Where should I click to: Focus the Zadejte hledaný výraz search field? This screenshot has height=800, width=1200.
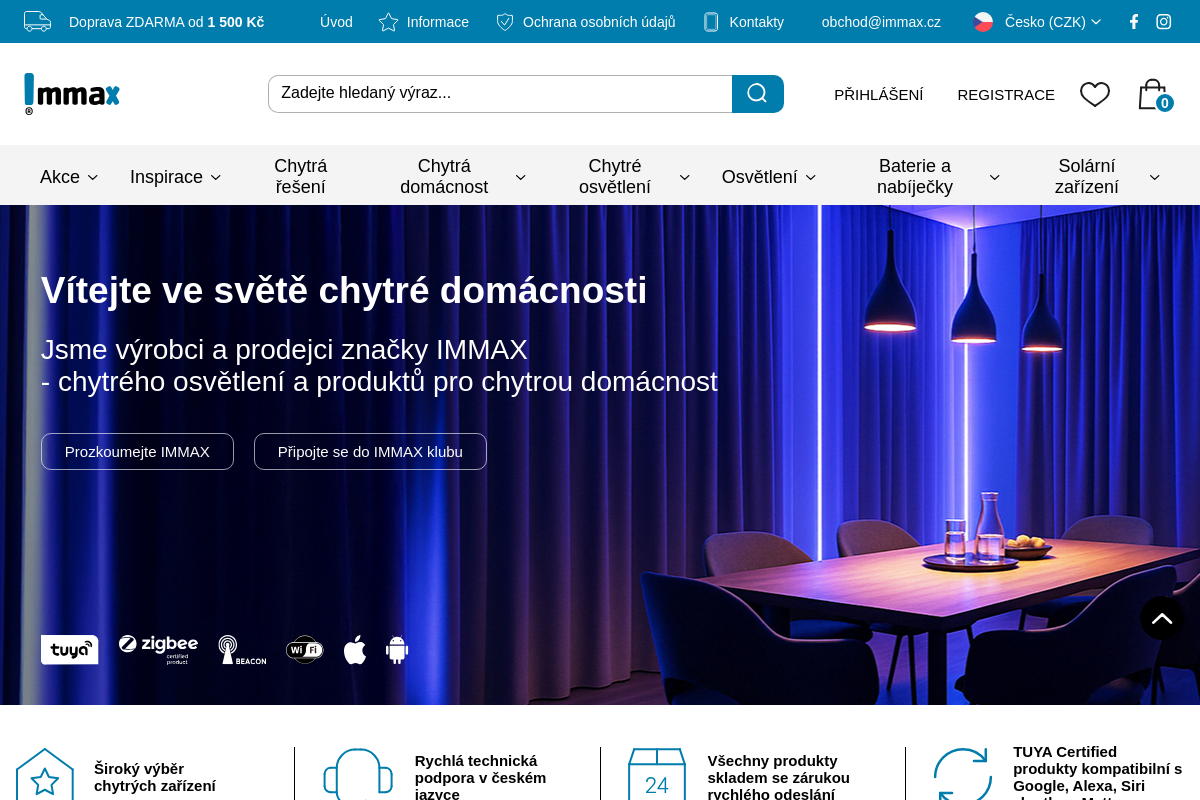point(500,94)
